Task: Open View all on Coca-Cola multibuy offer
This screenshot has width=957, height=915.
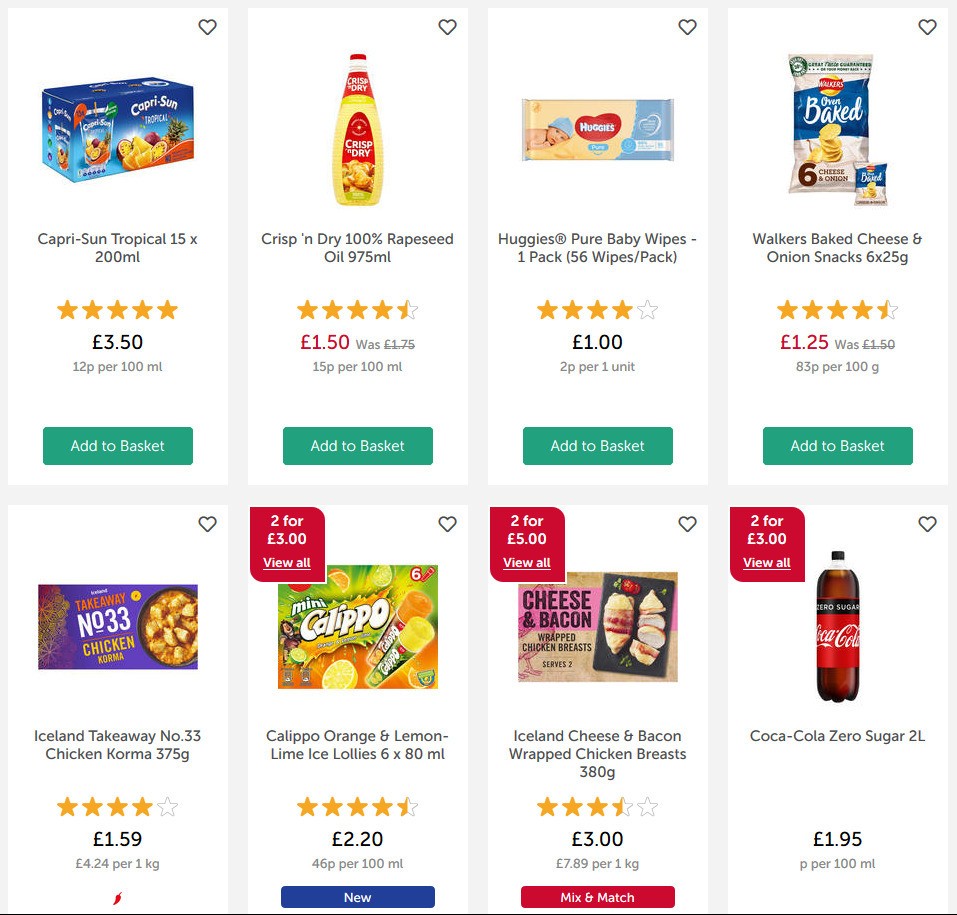Action: (766, 563)
